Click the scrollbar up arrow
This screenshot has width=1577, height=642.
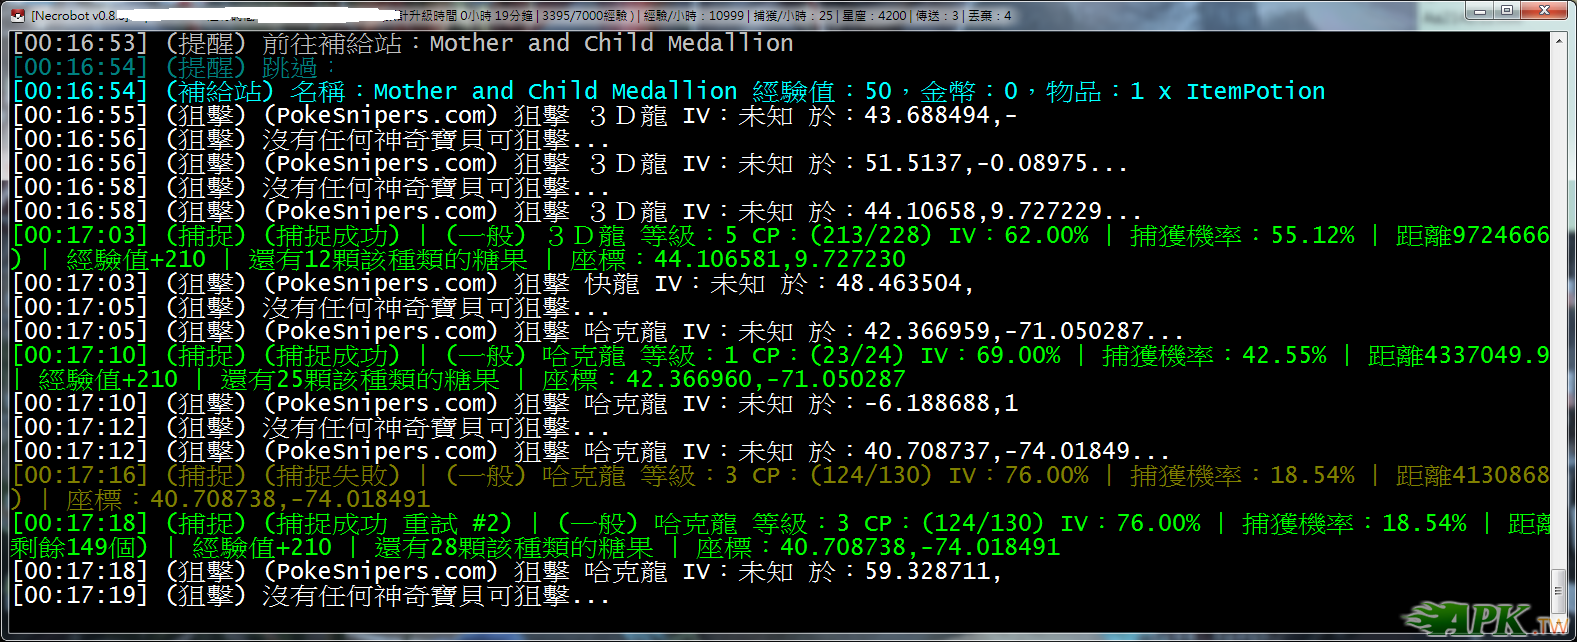1561,41
